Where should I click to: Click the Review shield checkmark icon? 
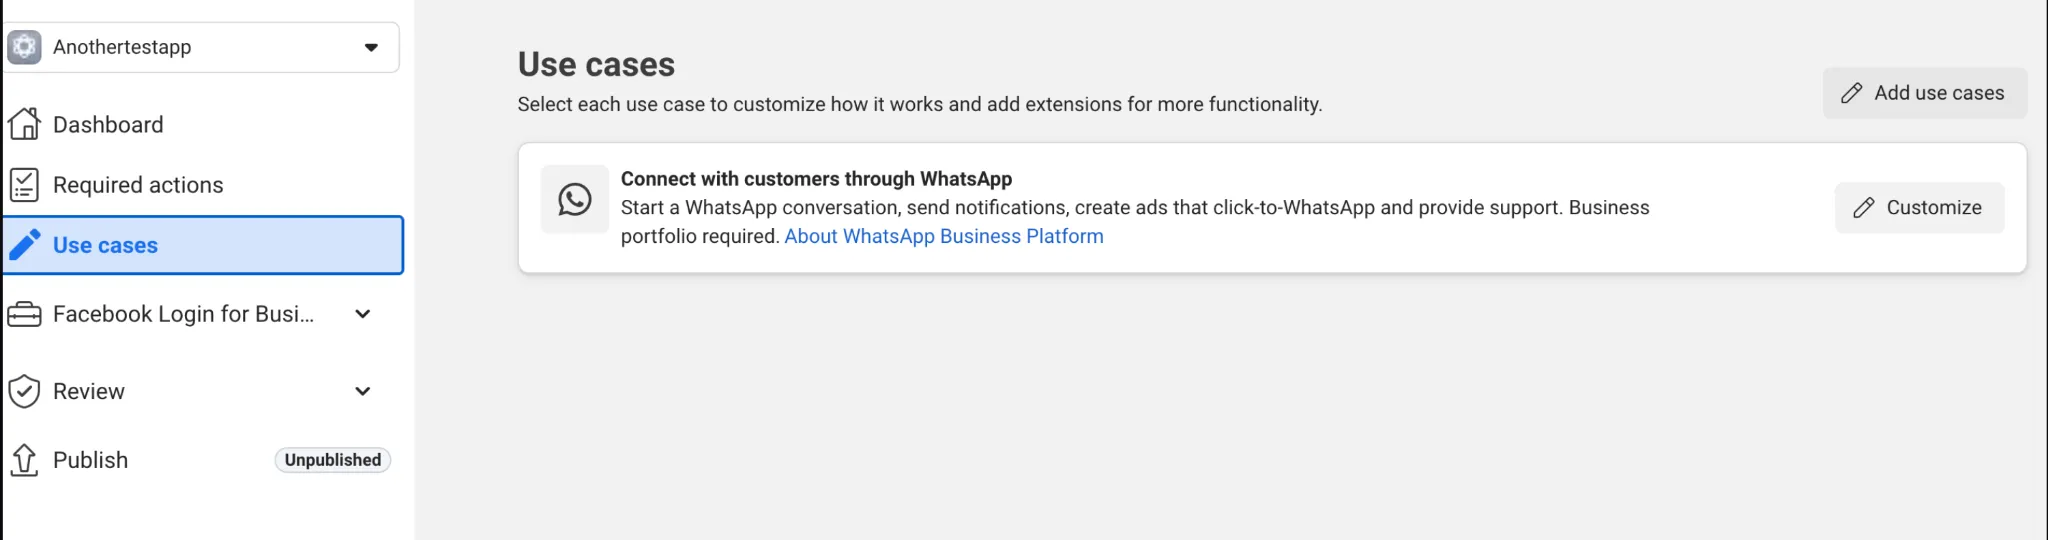(x=24, y=391)
